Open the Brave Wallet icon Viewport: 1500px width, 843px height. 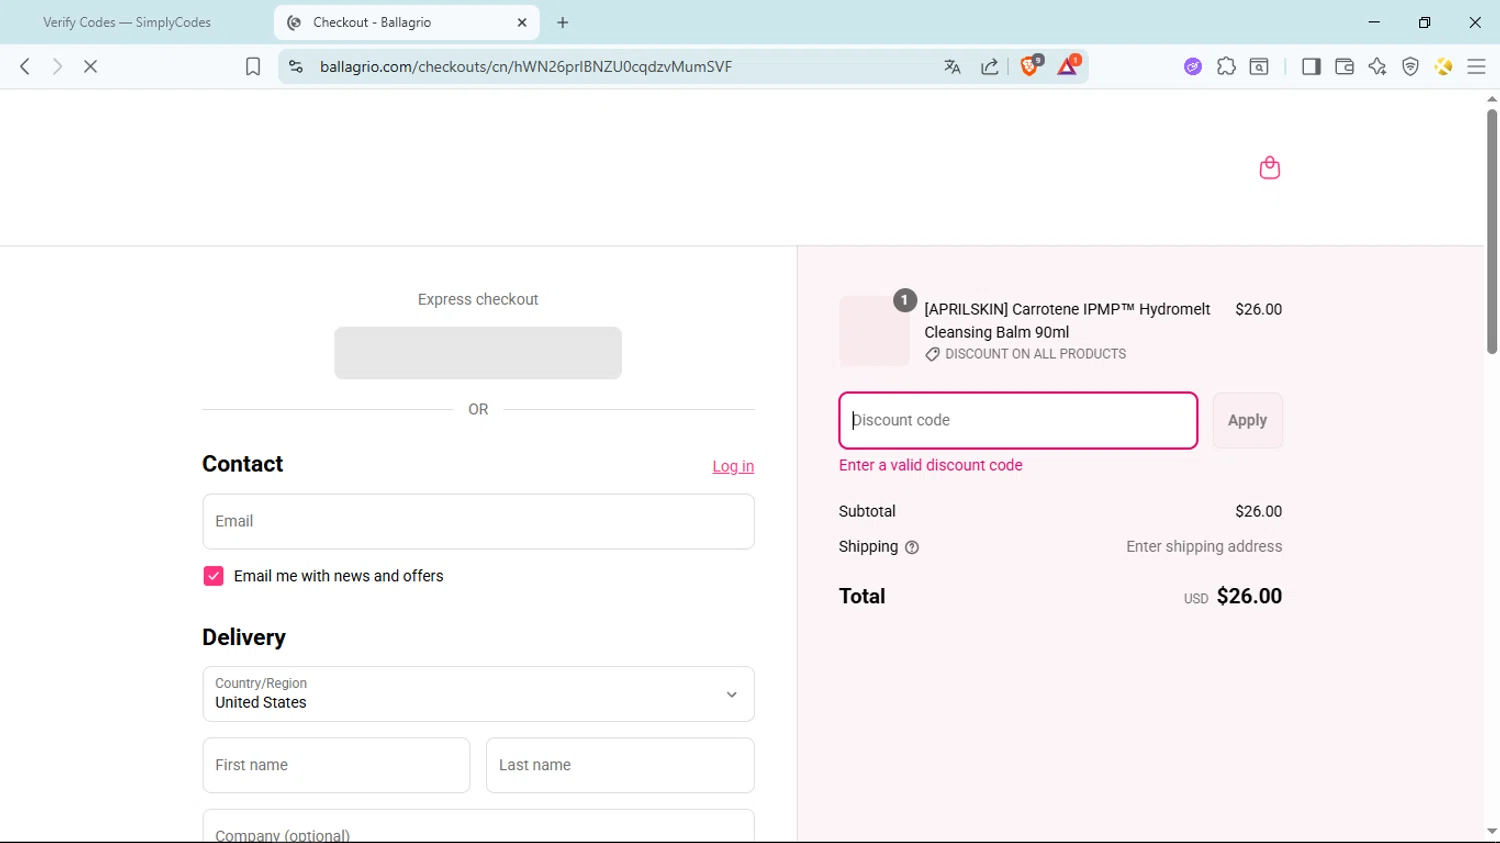[x=1344, y=66]
